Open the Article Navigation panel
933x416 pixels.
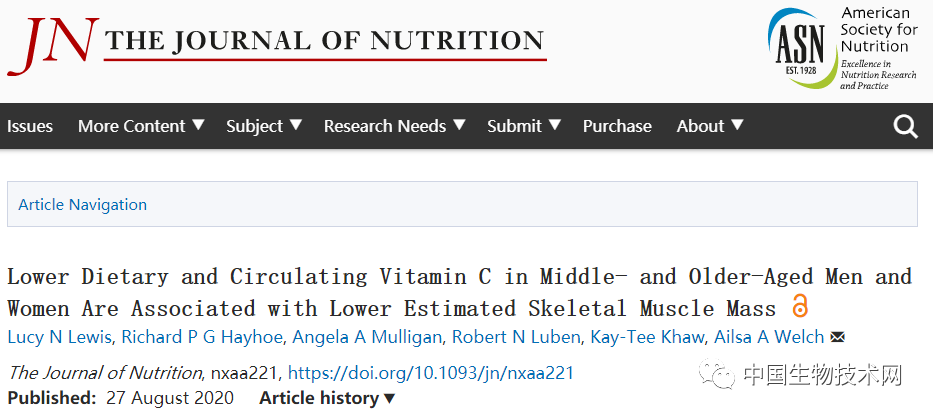(83, 204)
